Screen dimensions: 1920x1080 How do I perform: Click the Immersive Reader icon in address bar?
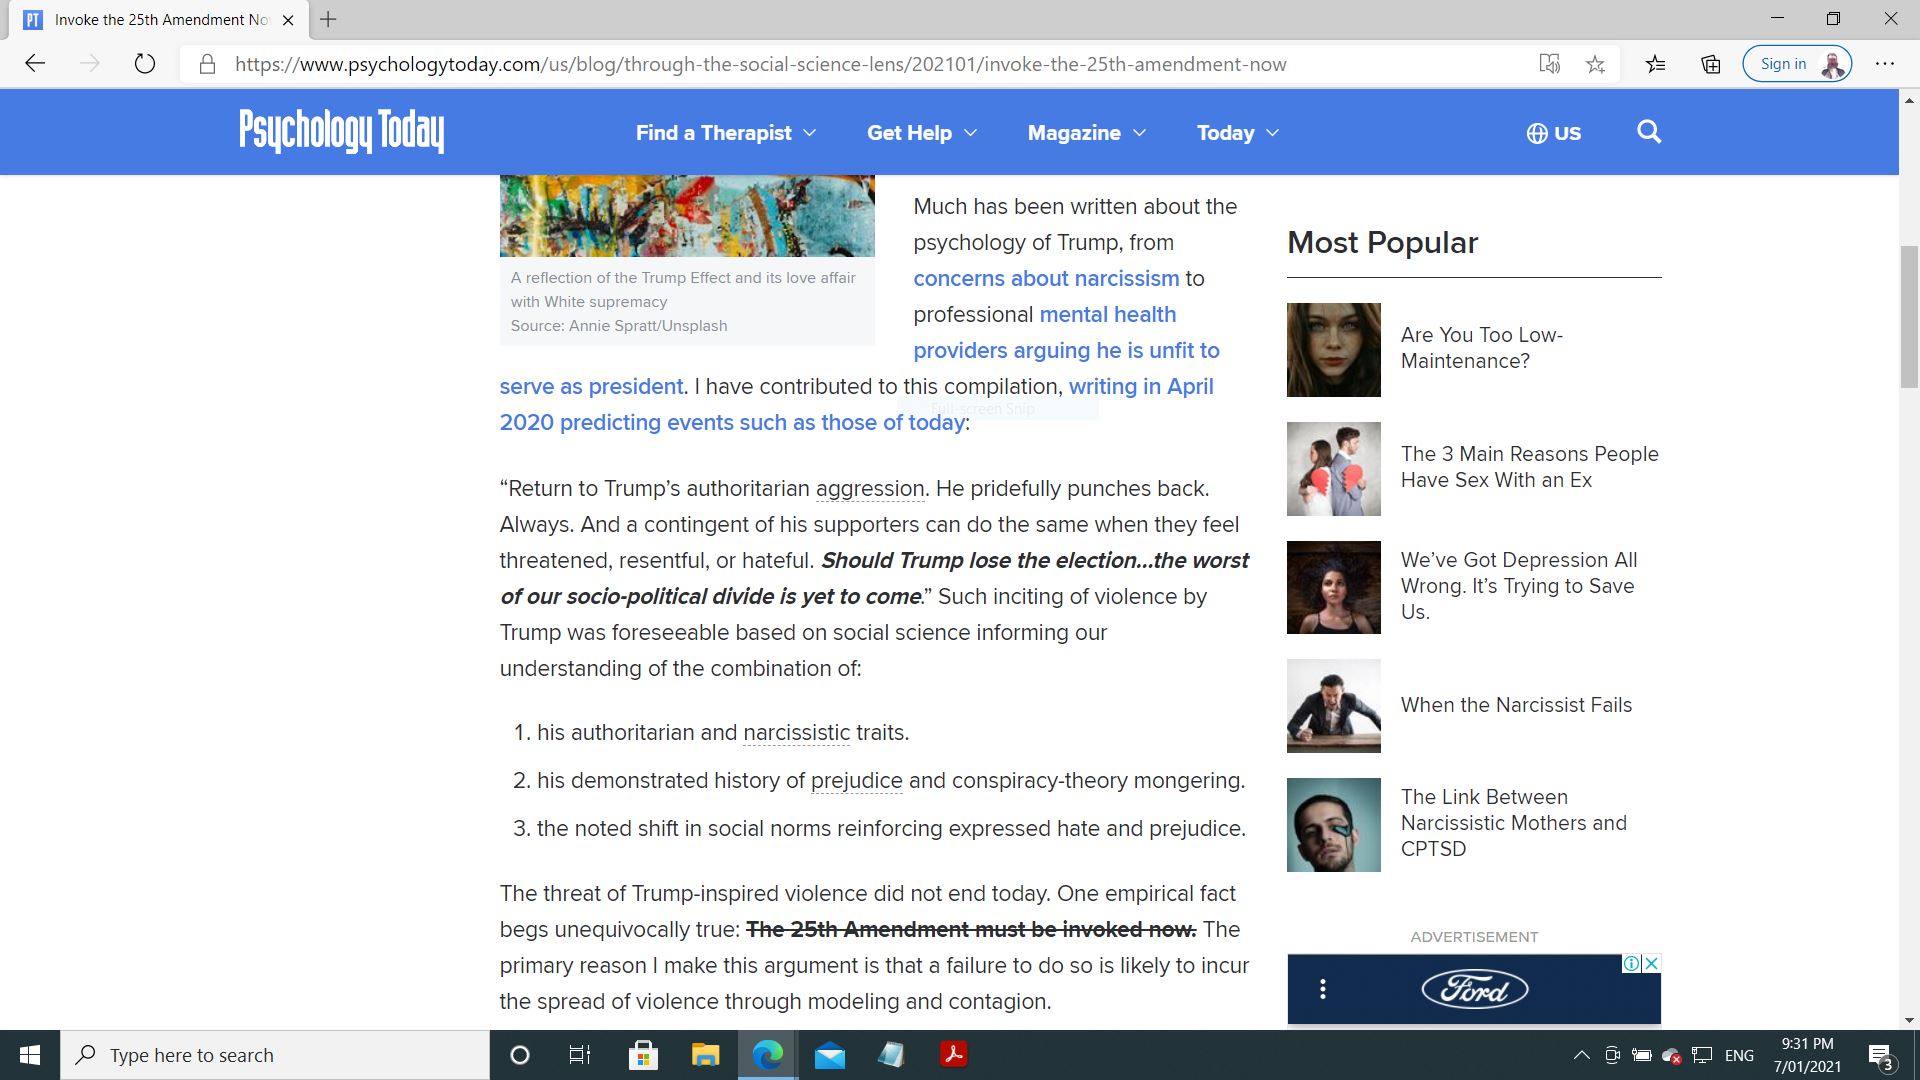click(x=1549, y=64)
